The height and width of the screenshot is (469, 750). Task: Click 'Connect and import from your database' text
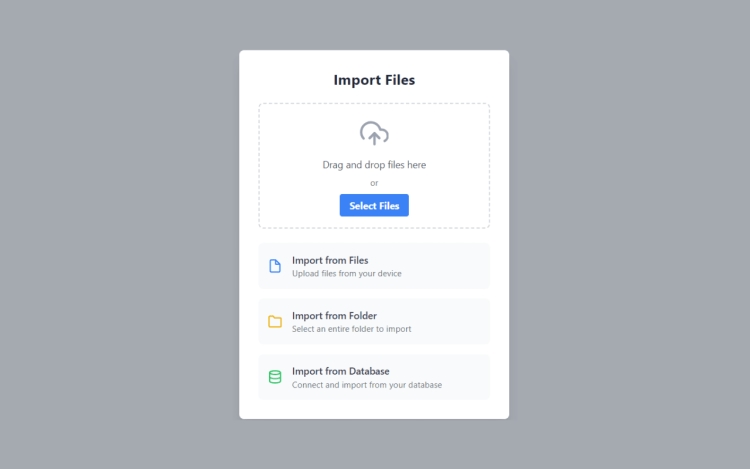367,385
